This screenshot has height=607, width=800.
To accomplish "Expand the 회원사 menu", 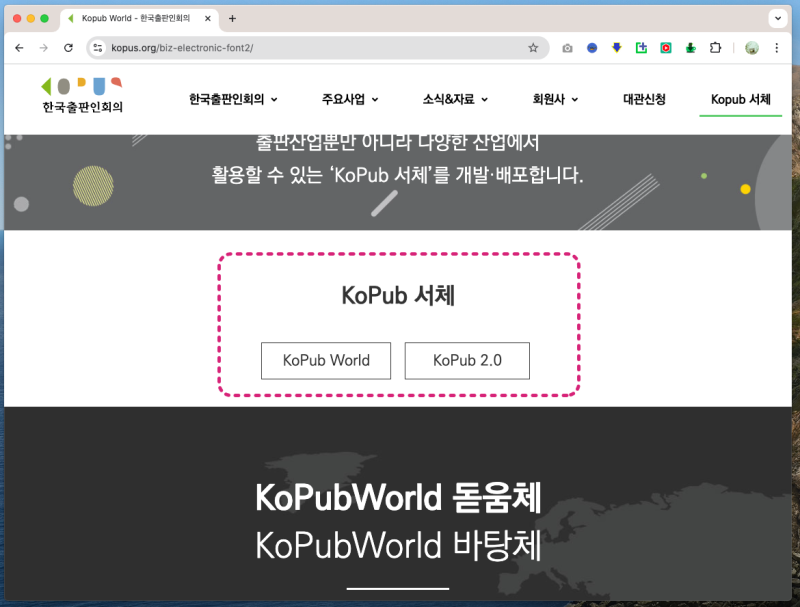I will tap(555, 99).
